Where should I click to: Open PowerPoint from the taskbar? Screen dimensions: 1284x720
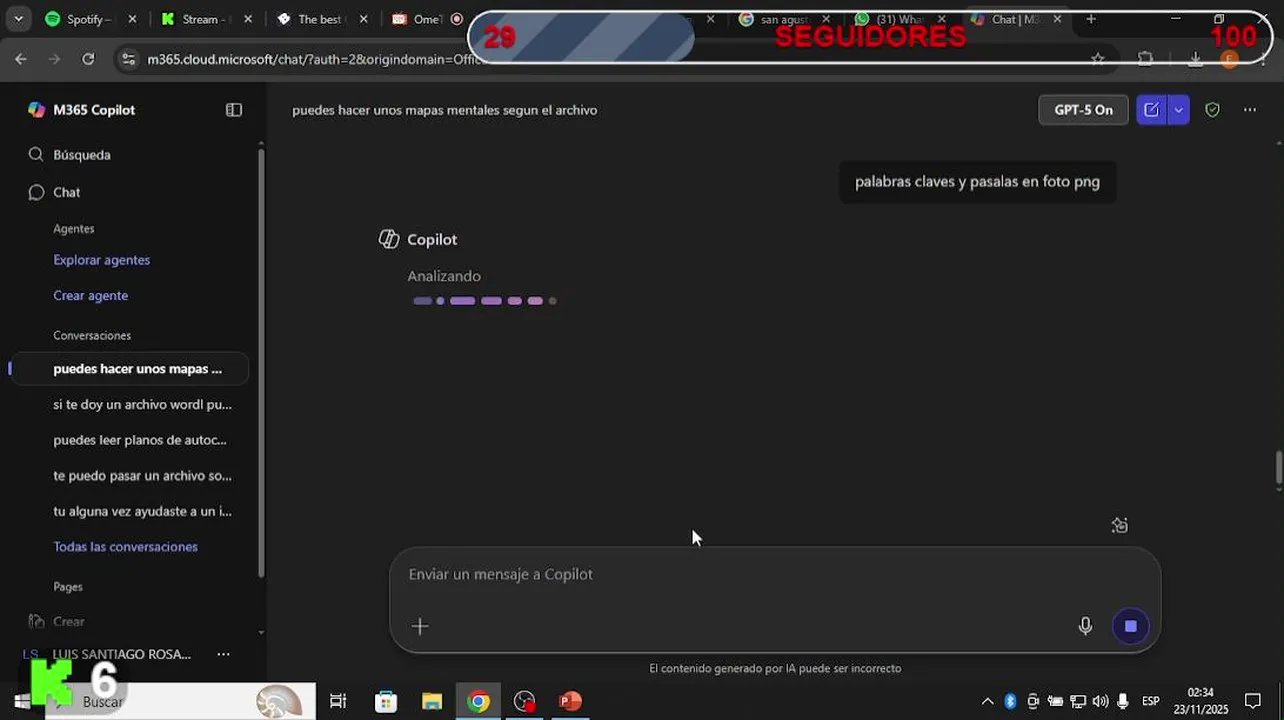(570, 701)
